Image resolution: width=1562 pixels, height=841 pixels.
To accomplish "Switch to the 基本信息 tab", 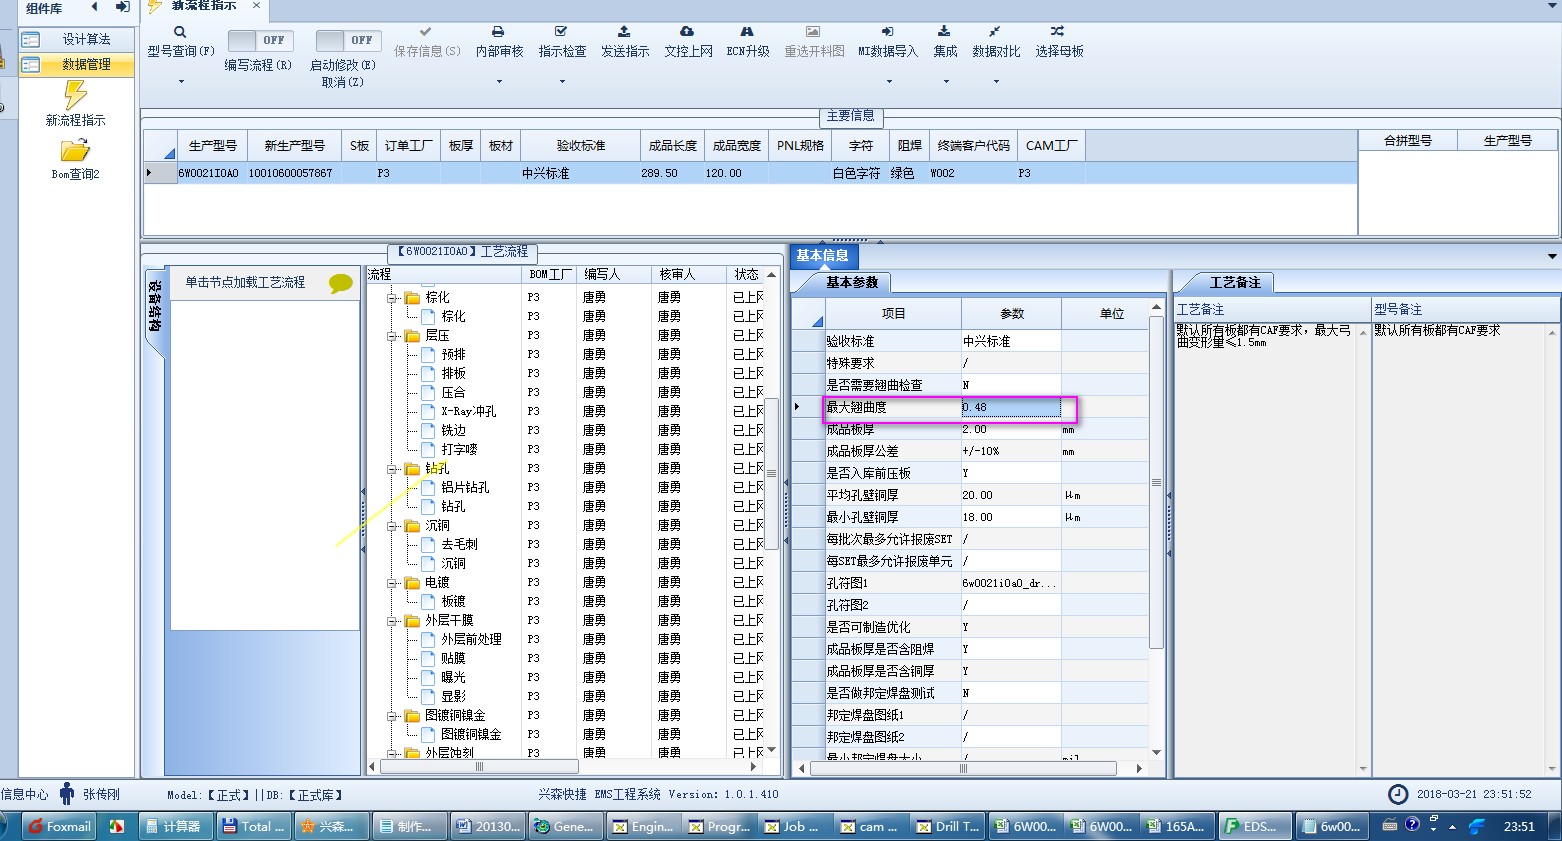I will click(822, 255).
